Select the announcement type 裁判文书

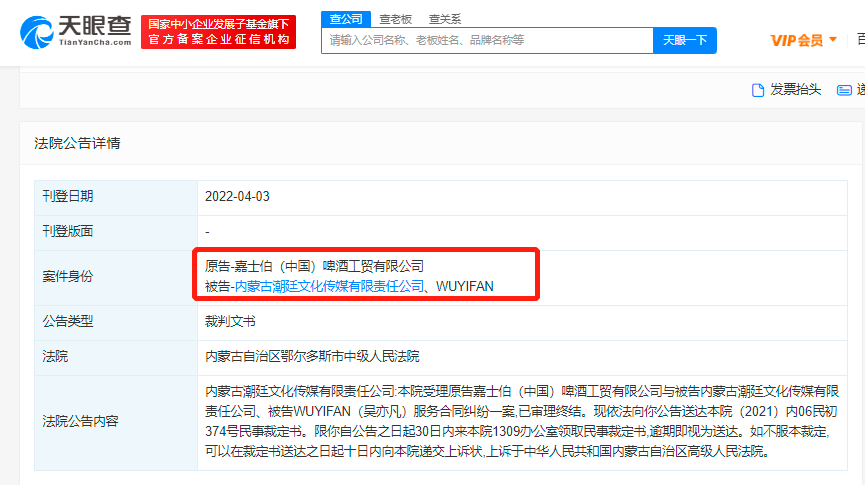[x=230, y=321]
